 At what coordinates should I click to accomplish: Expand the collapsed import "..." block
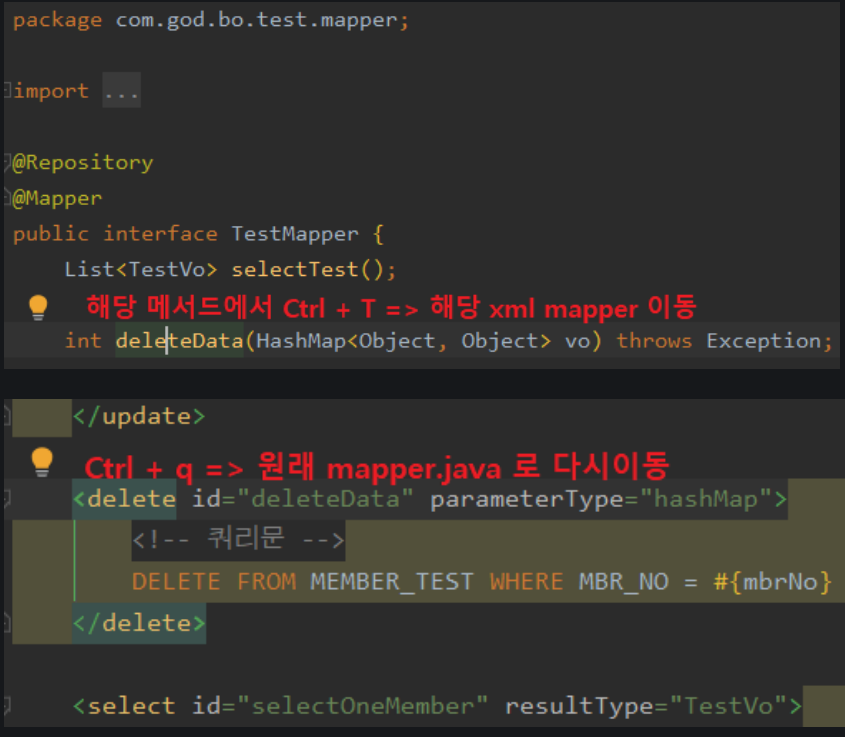(x=121, y=91)
